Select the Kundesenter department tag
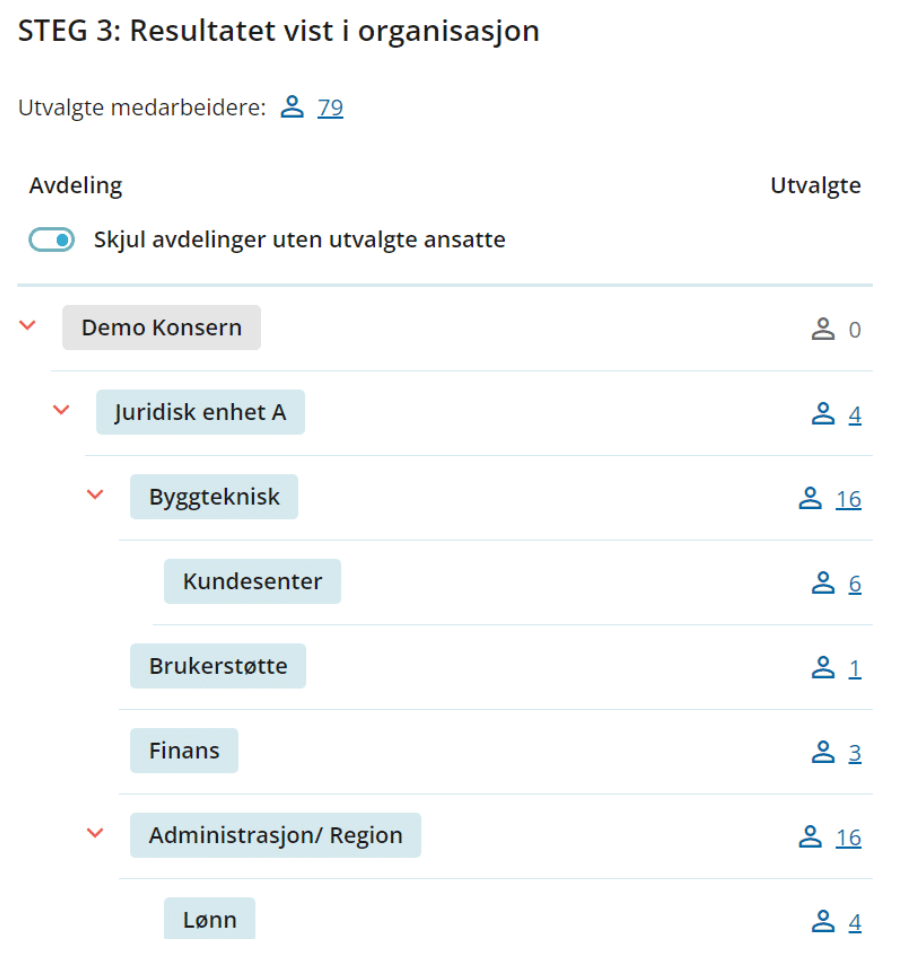Screen dimensions: 920x955 [x=252, y=582]
